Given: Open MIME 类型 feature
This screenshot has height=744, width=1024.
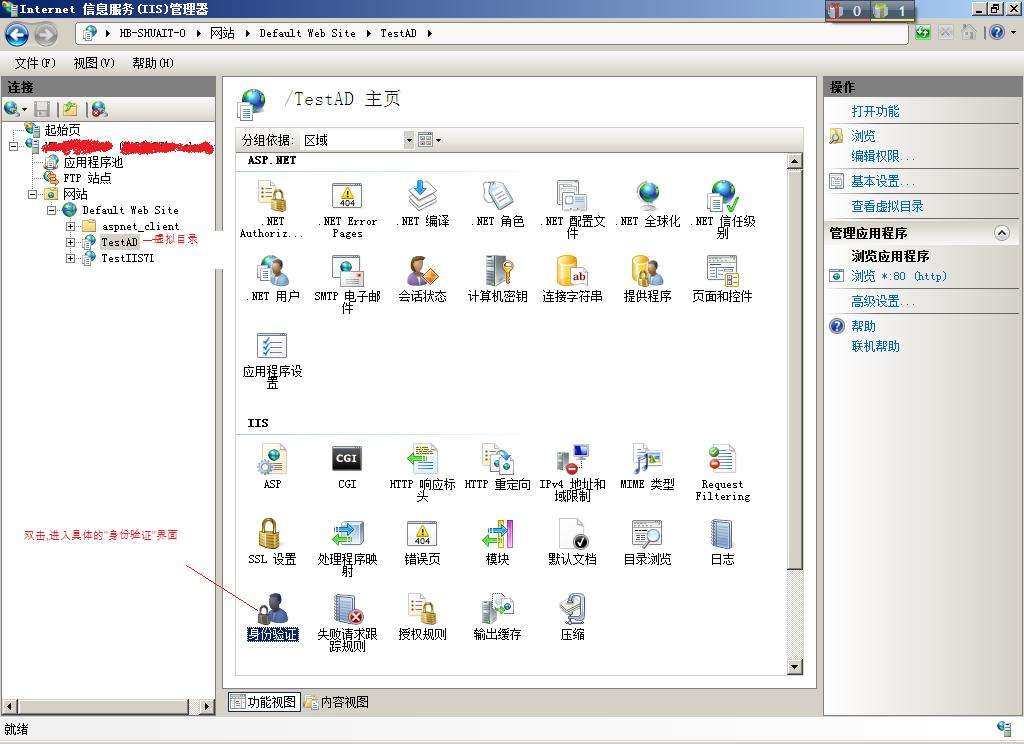Looking at the screenshot, I should coord(647,466).
